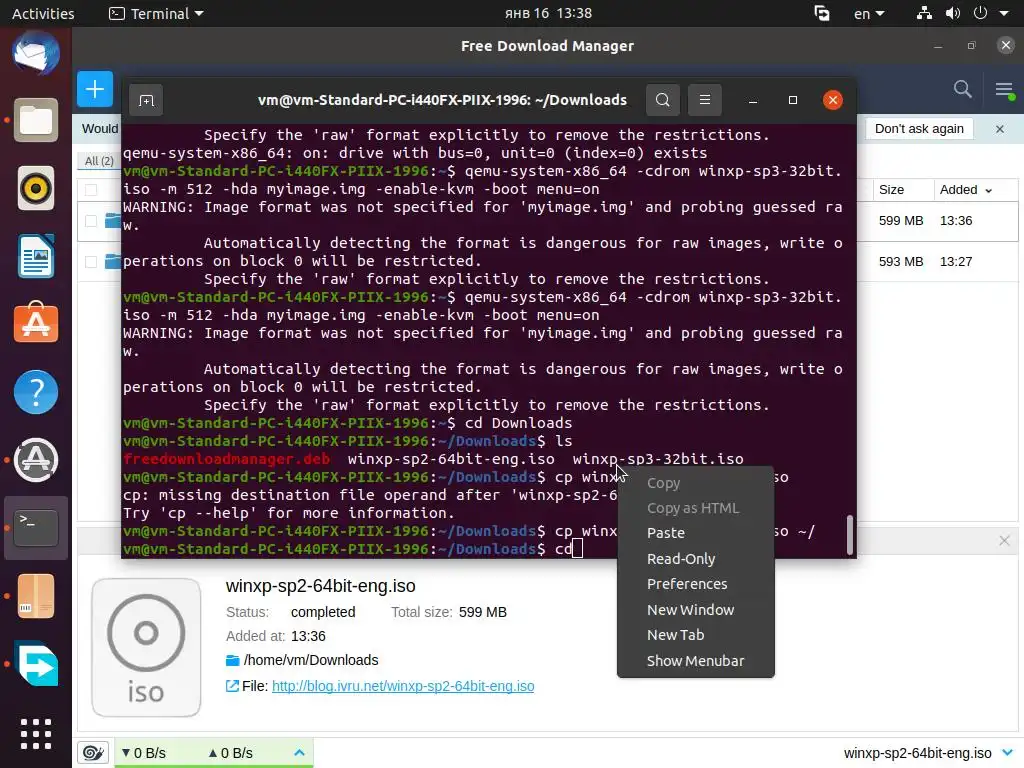Search downloads in Free Download Manager

tap(963, 89)
